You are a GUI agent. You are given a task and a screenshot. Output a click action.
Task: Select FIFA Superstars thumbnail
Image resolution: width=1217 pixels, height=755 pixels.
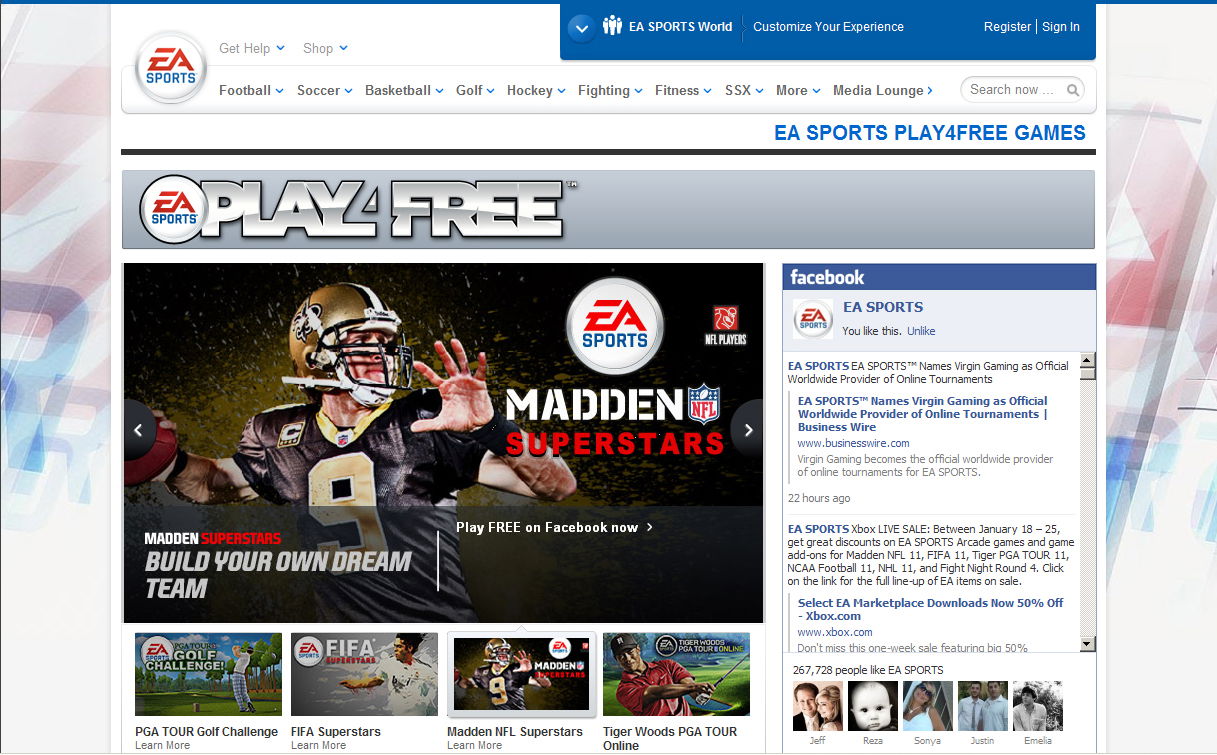pos(364,674)
